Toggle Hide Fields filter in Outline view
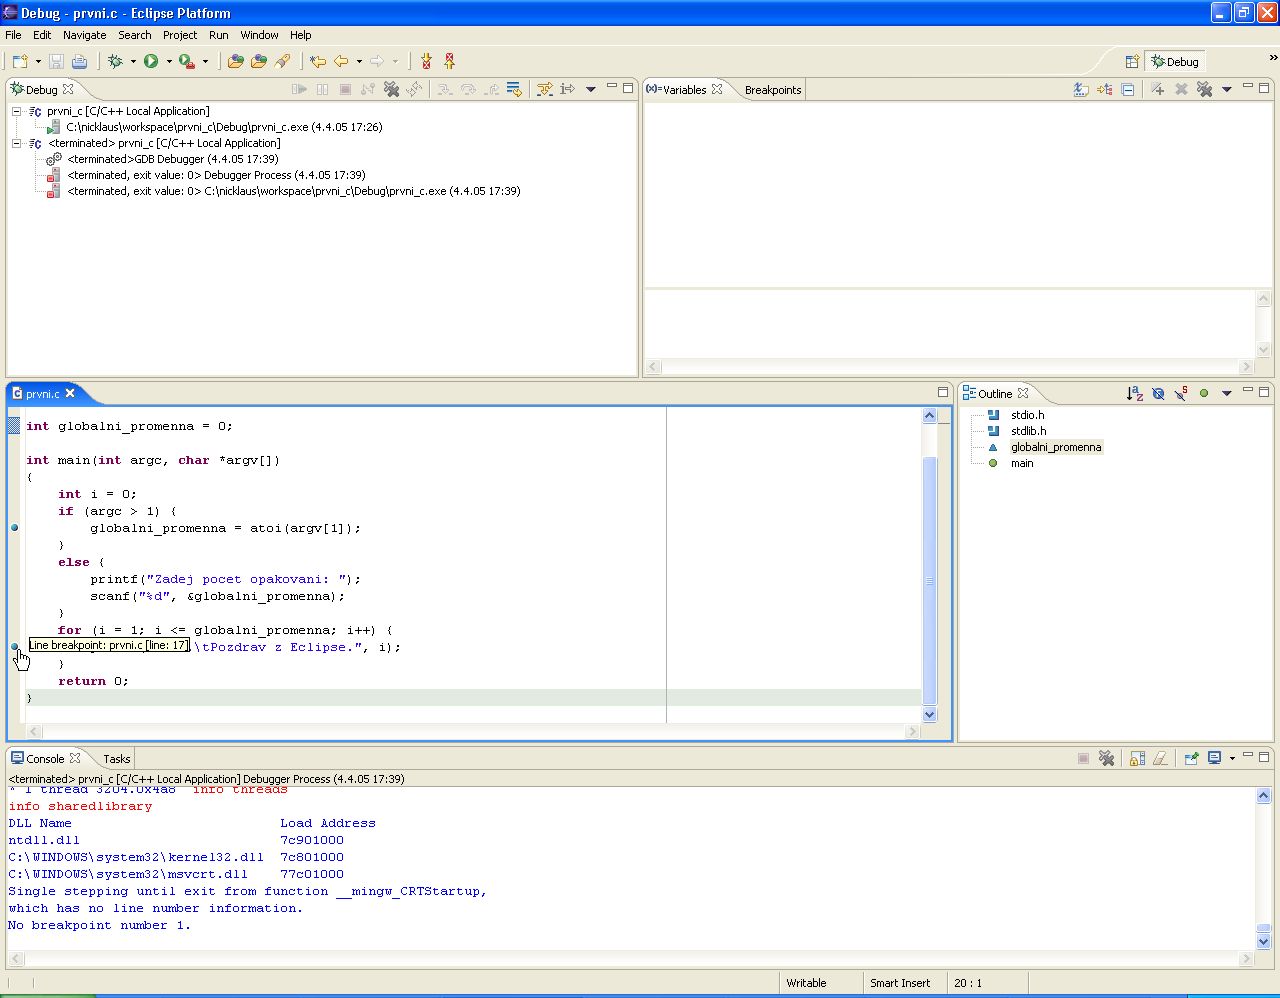The height and width of the screenshot is (998, 1280). coord(1158,393)
